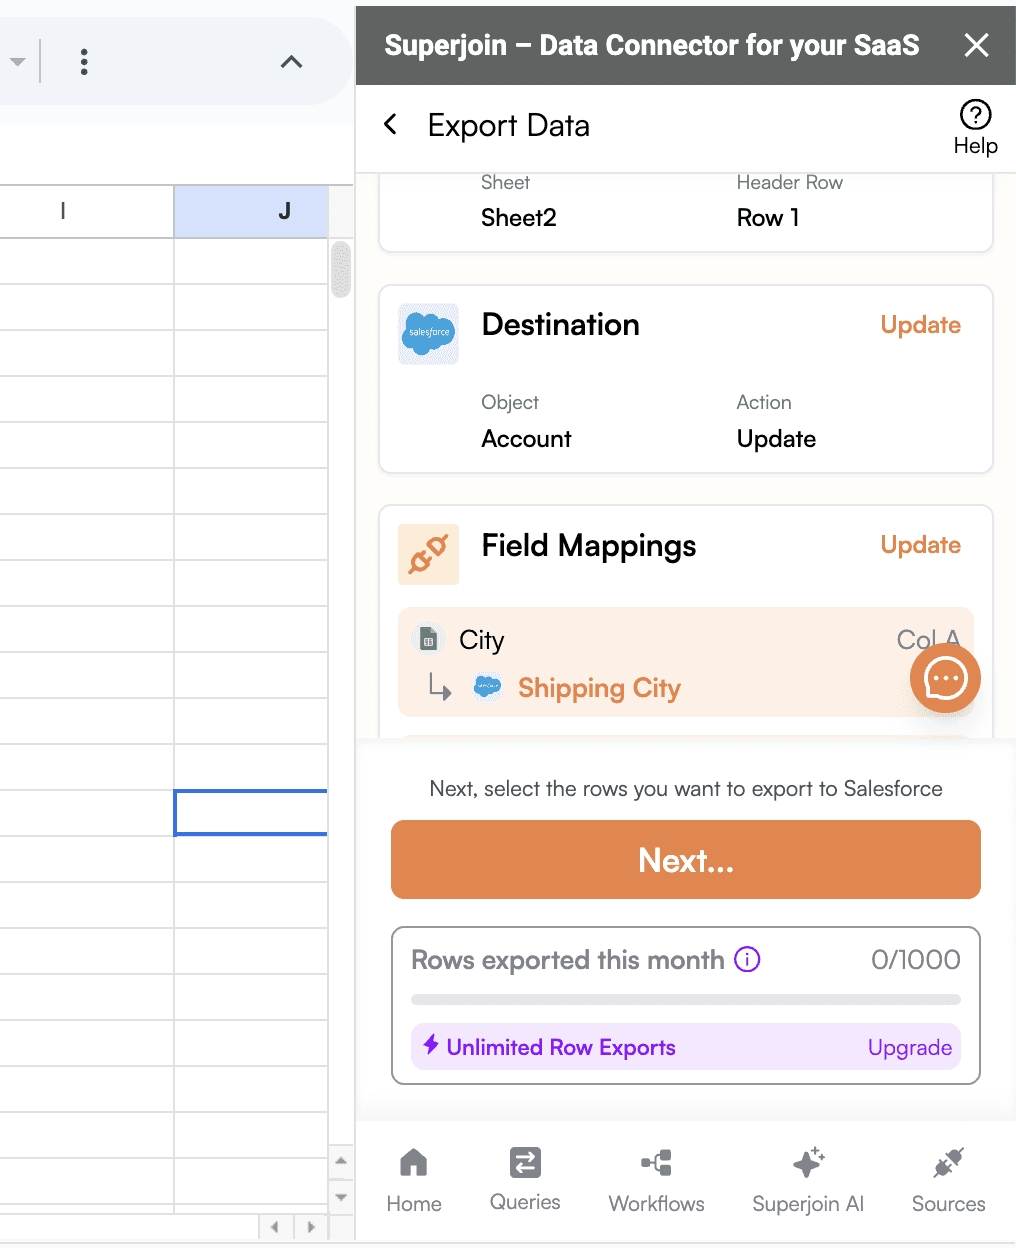Click the lightning bolt Unlimited Row Exports icon
Screen dimensions: 1016x1248
pyautogui.click(x=431, y=1046)
